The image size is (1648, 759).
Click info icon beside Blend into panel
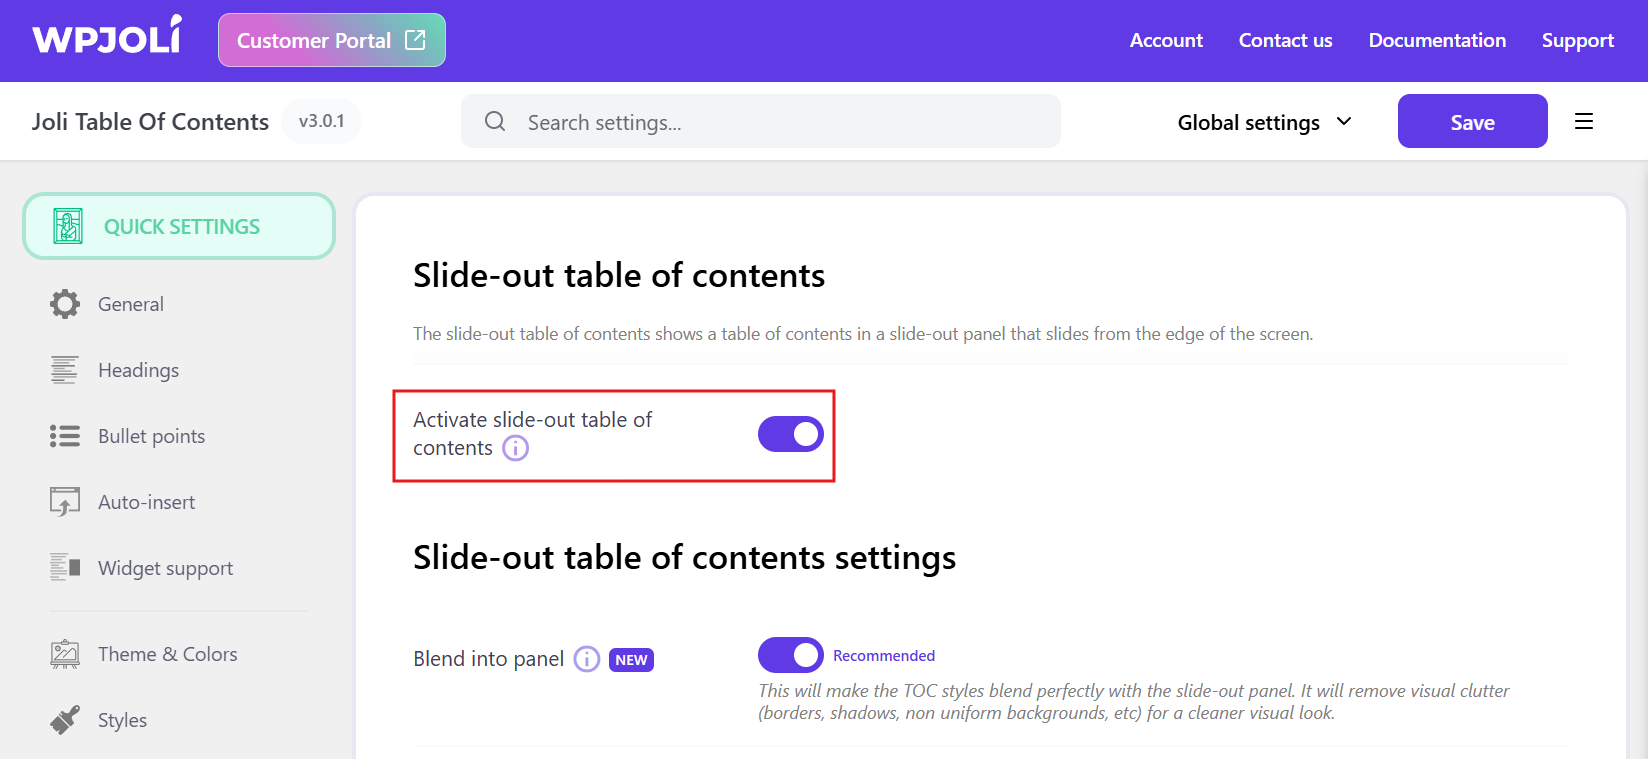pyautogui.click(x=587, y=659)
